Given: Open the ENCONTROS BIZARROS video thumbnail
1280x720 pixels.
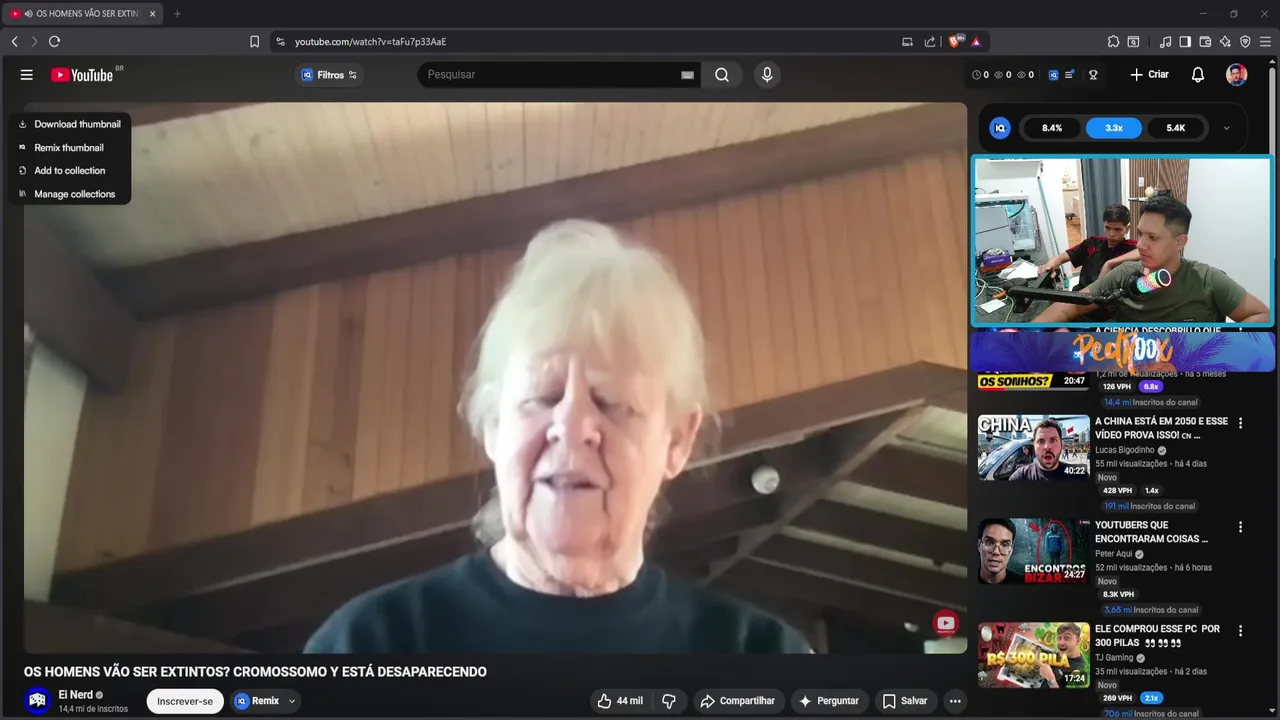Looking at the screenshot, I should (1033, 551).
